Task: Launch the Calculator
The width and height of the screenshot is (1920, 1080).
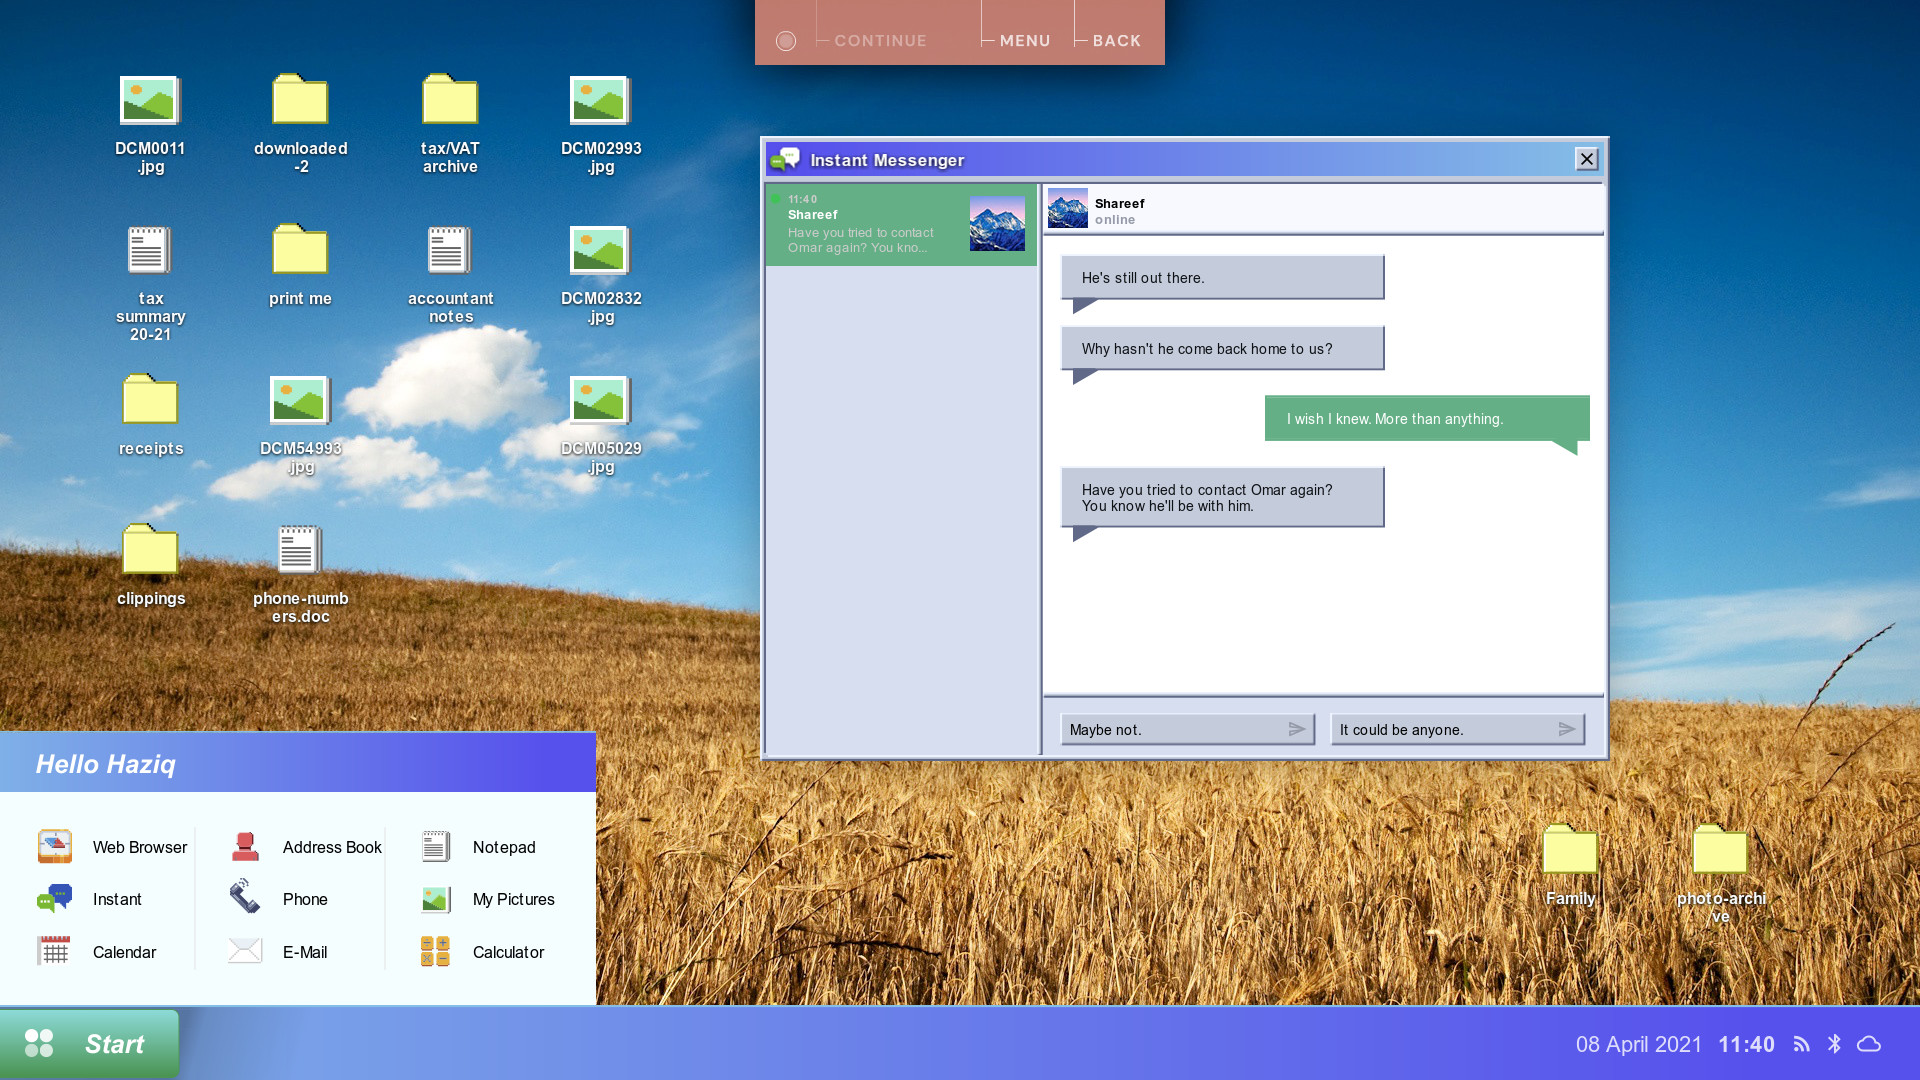Action: (508, 951)
